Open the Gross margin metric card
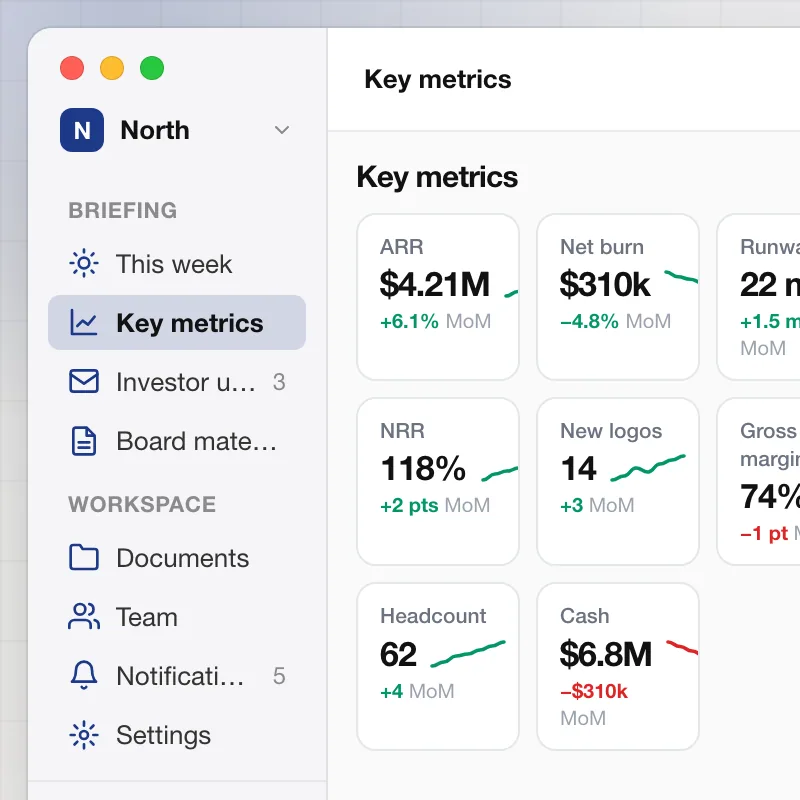Image resolution: width=800 pixels, height=800 pixels. click(759, 482)
